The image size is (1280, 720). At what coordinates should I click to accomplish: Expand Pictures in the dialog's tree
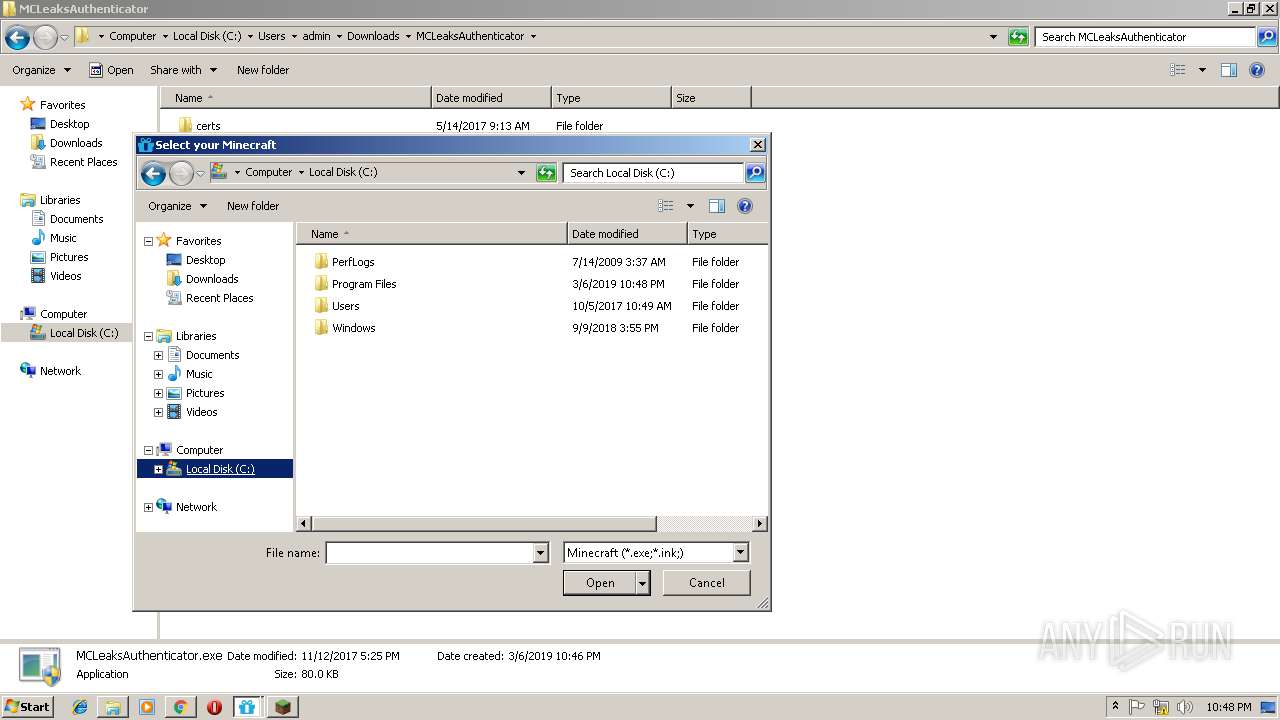(158, 393)
